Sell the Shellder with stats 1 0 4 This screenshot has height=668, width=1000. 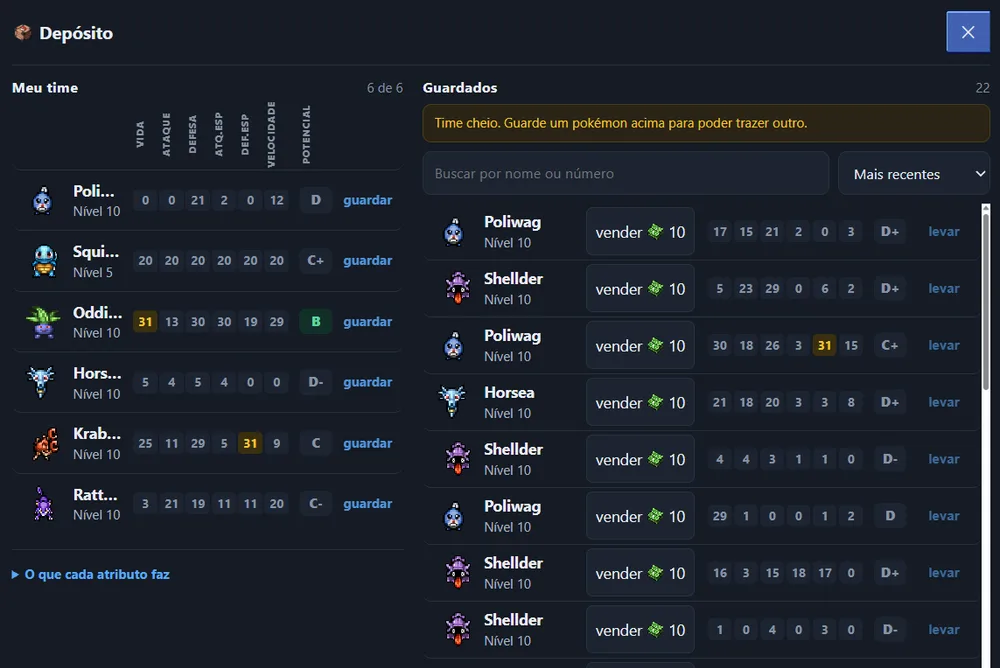pos(640,629)
